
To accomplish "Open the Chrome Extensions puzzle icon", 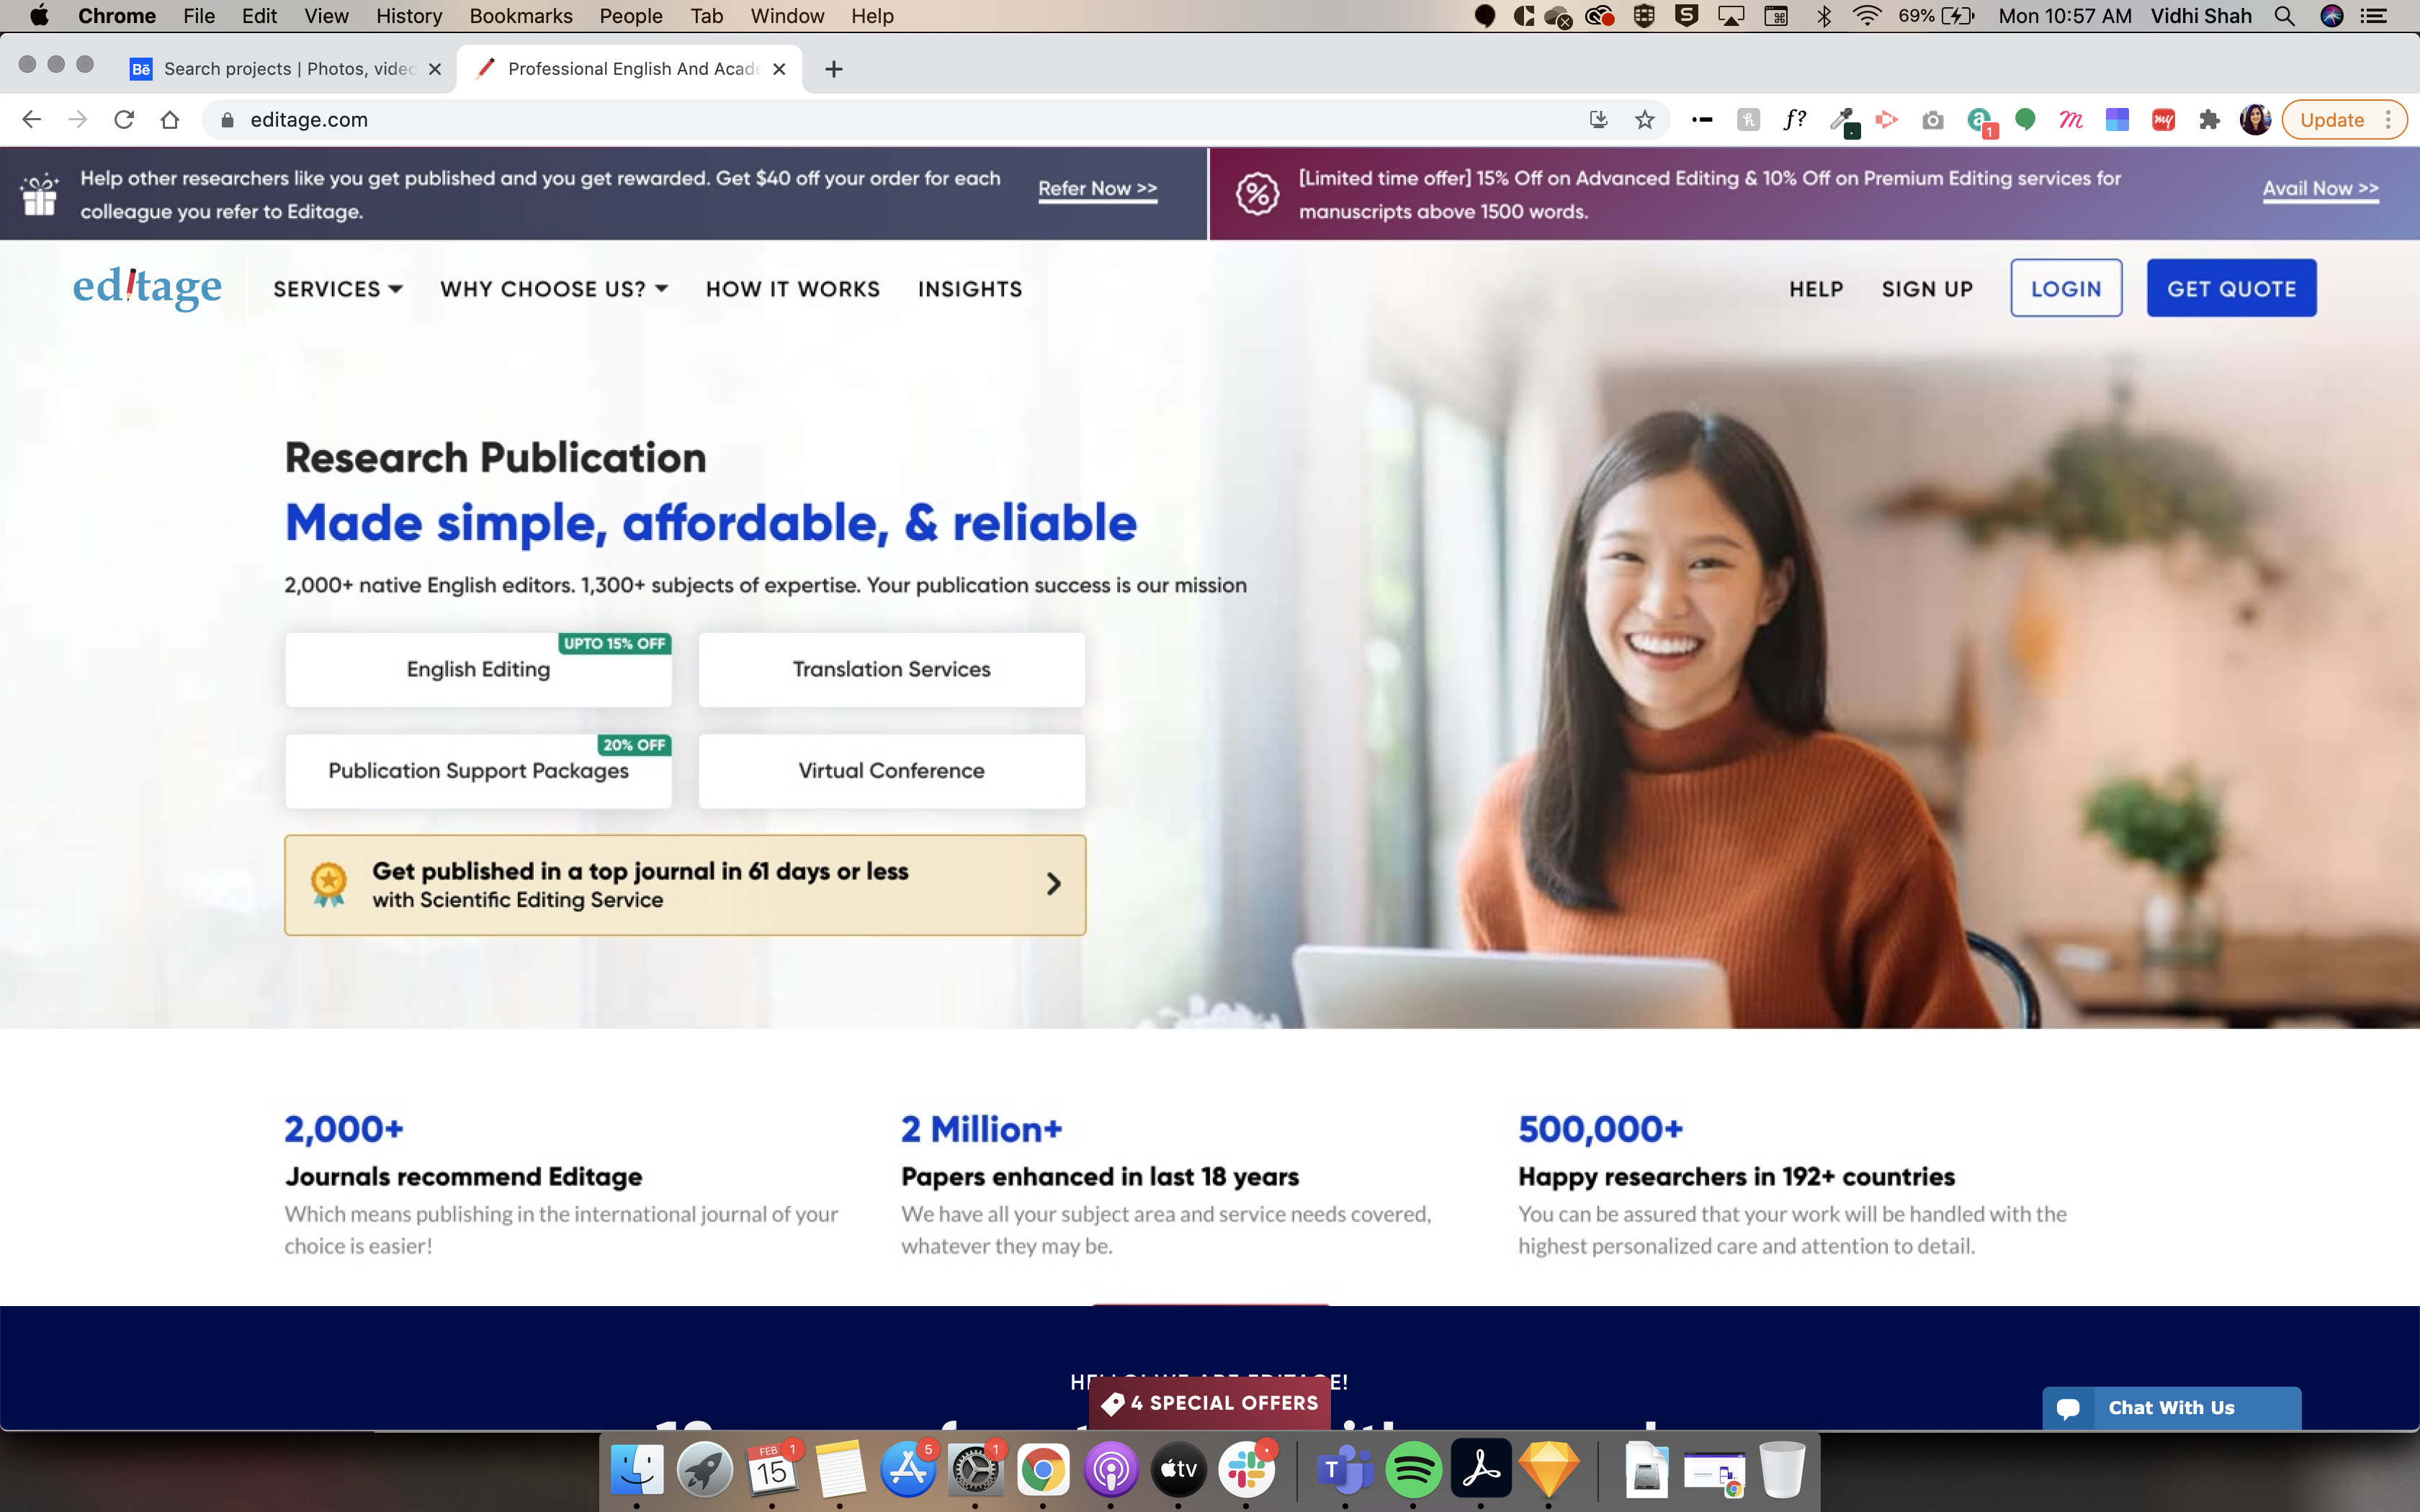I will click(2209, 120).
